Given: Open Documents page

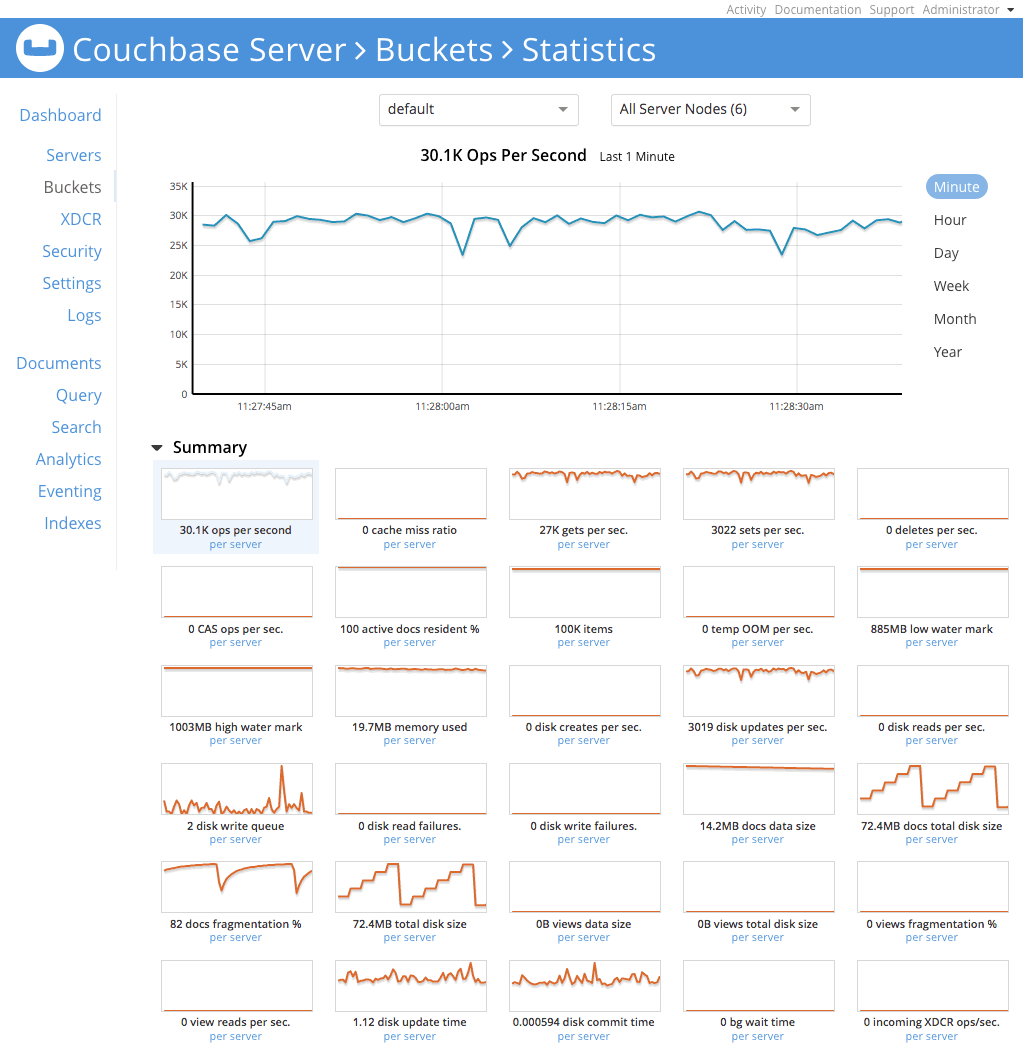Looking at the screenshot, I should [59, 363].
